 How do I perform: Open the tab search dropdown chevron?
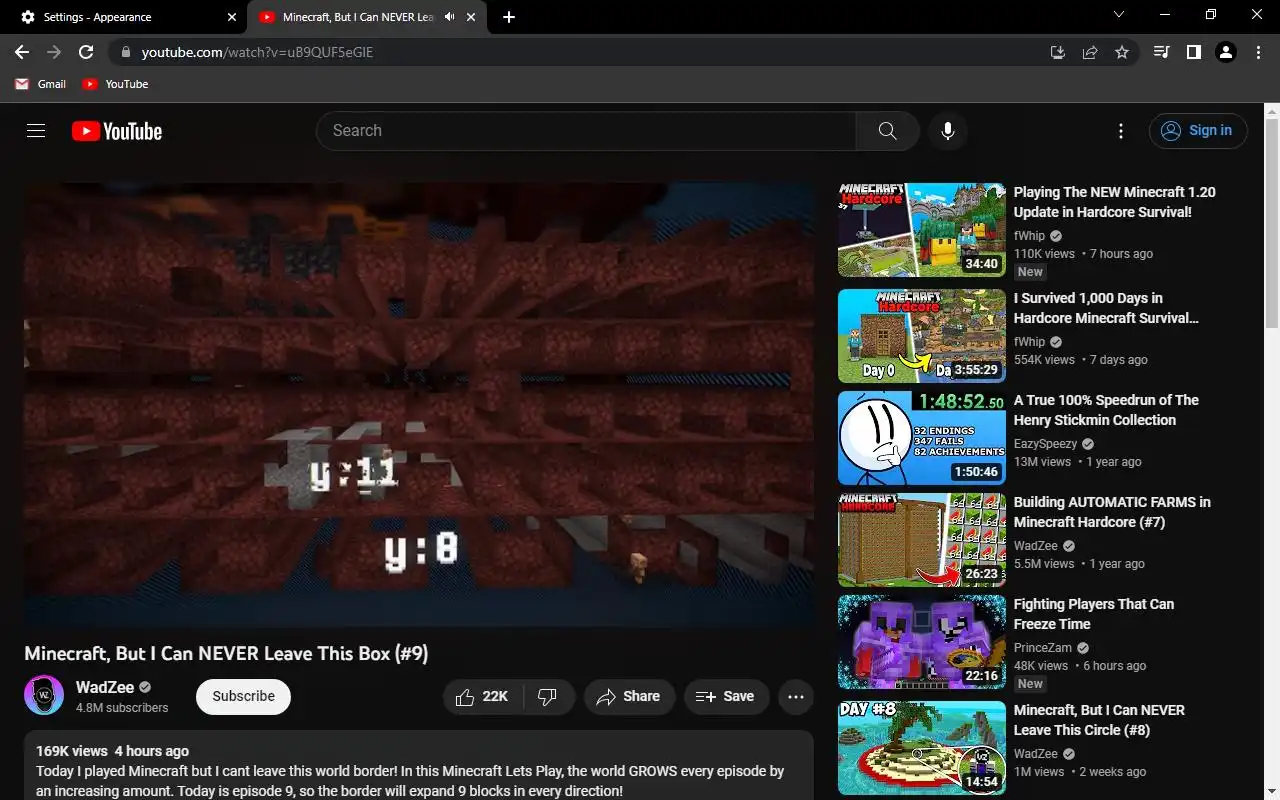[1119, 14]
